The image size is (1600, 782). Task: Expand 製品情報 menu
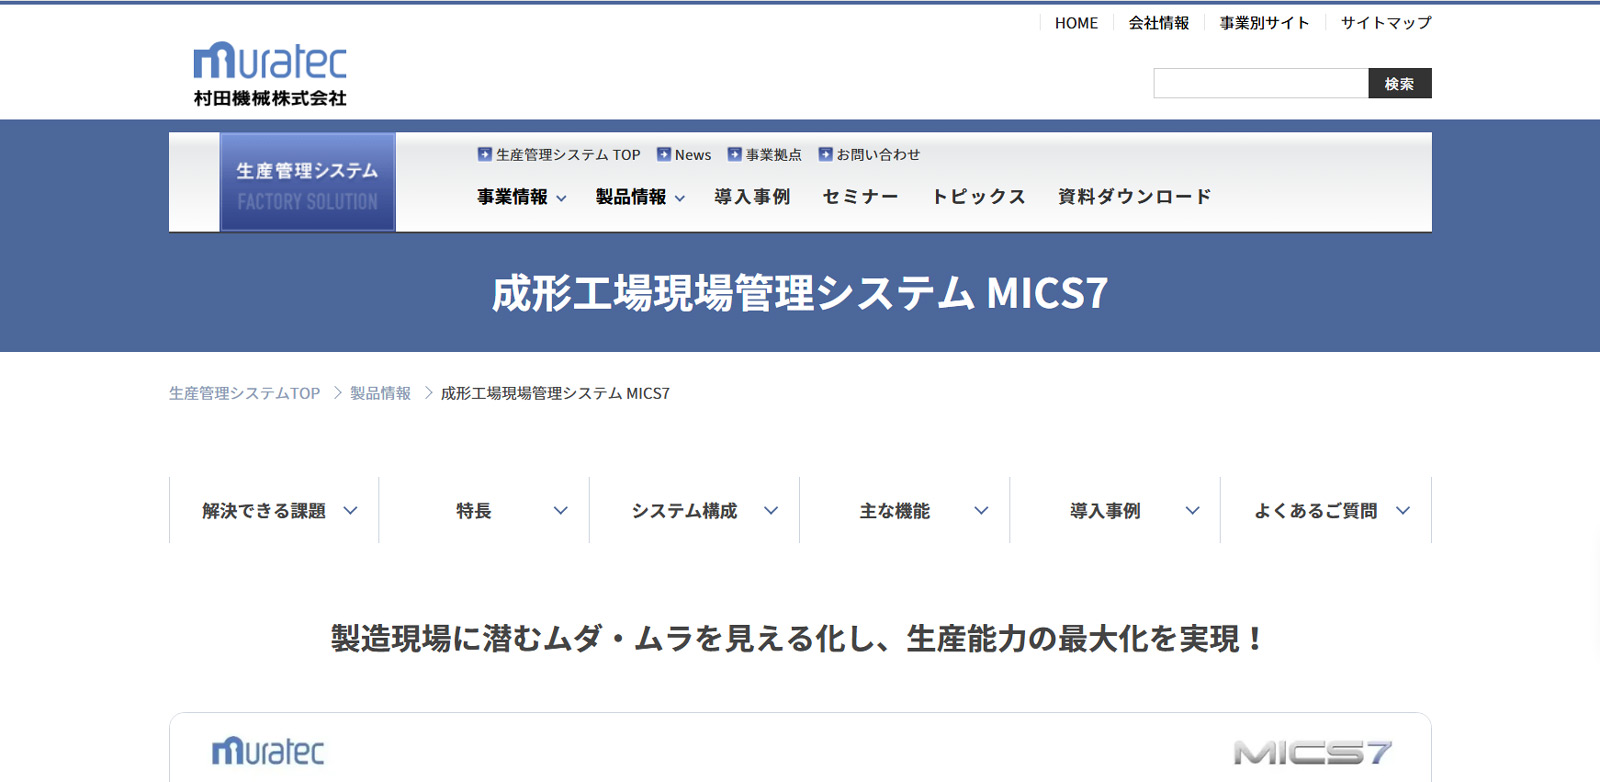[x=641, y=197]
